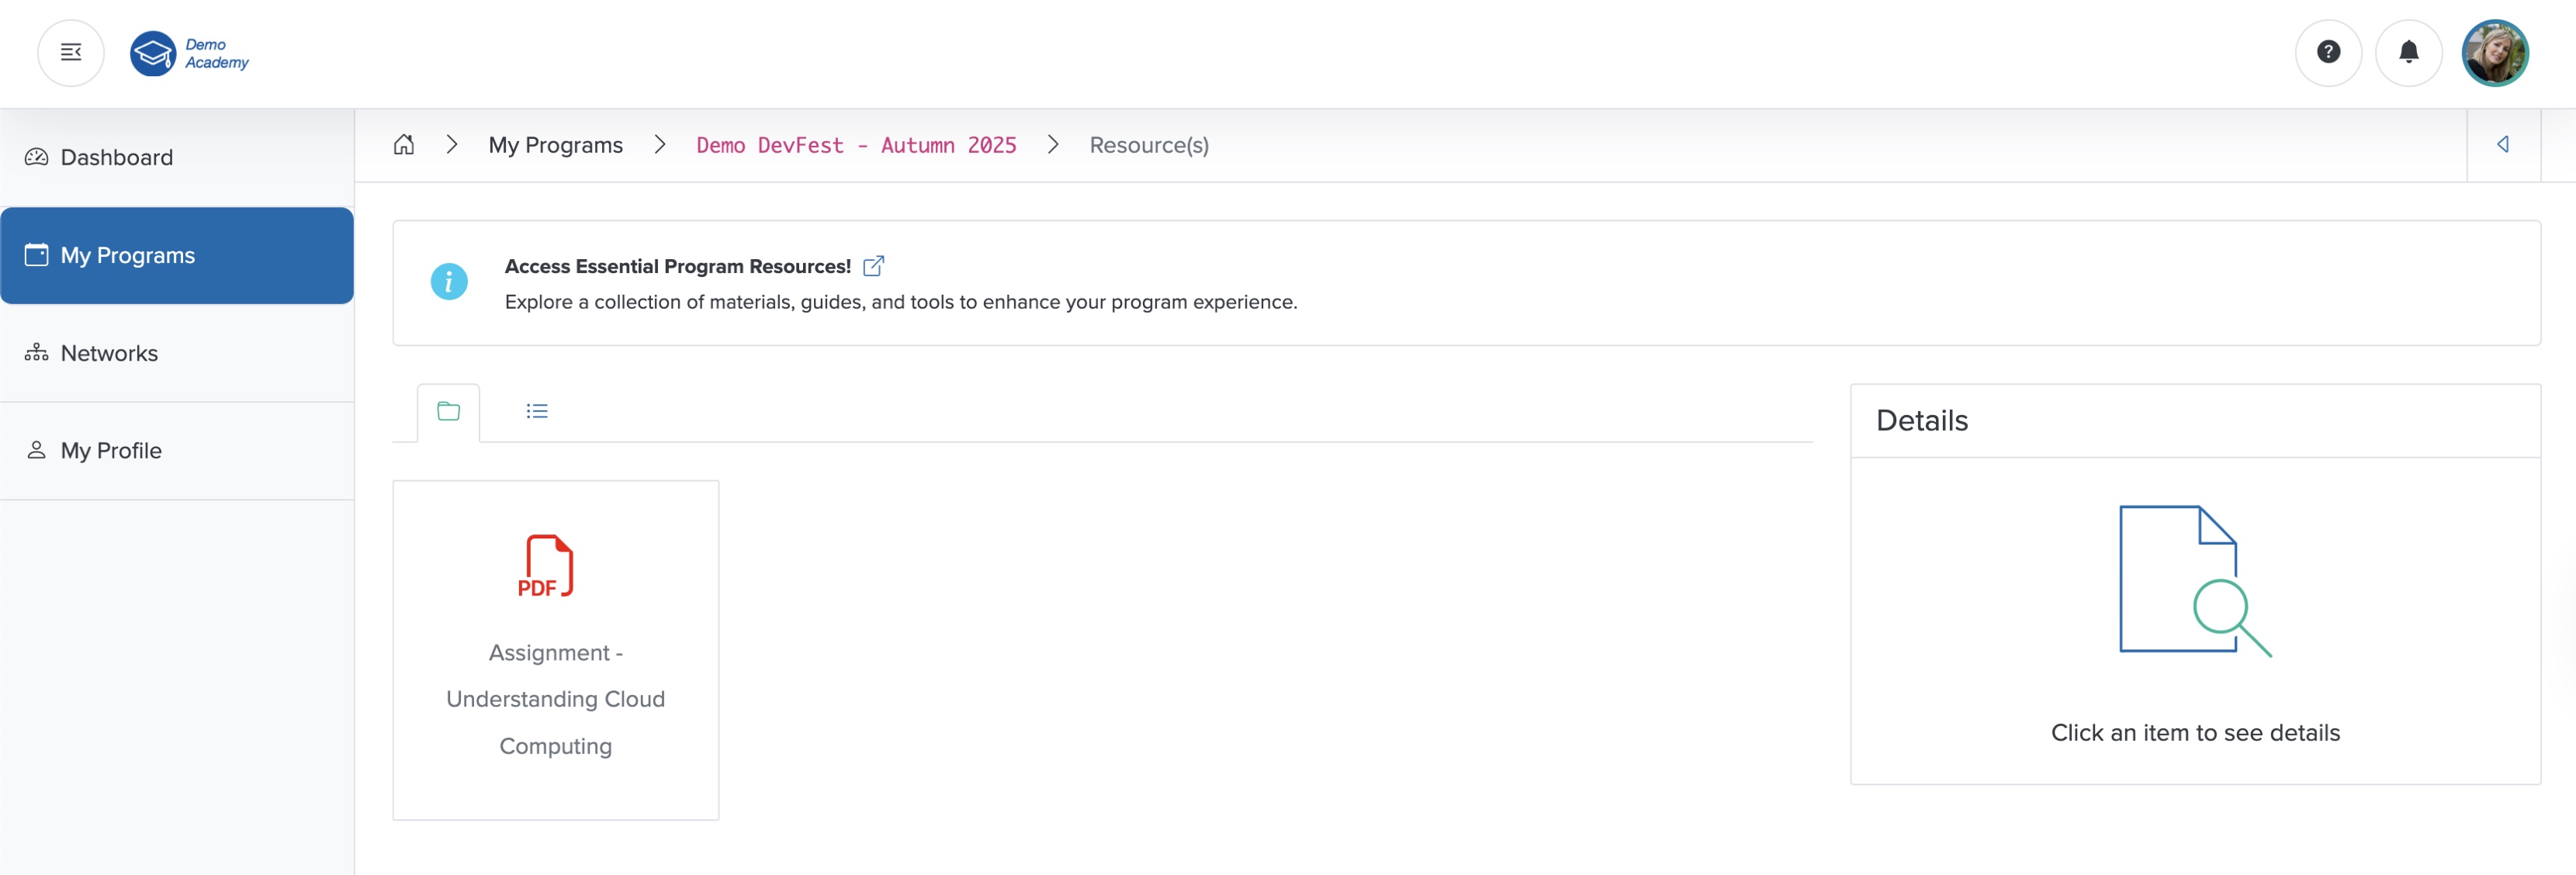Expand the breadcrumb chevron after My Programs
The image size is (2576, 875).
pyautogui.click(x=659, y=144)
